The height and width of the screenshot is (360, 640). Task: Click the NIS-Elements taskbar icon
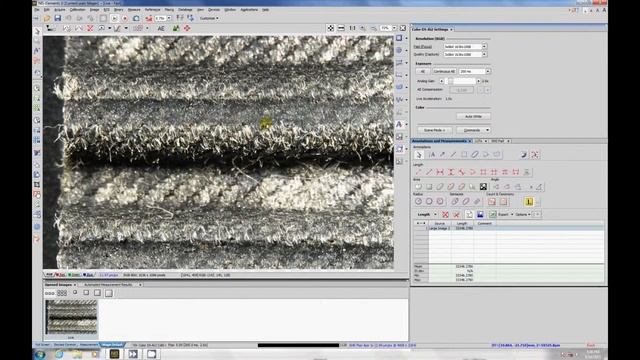click(x=114, y=354)
